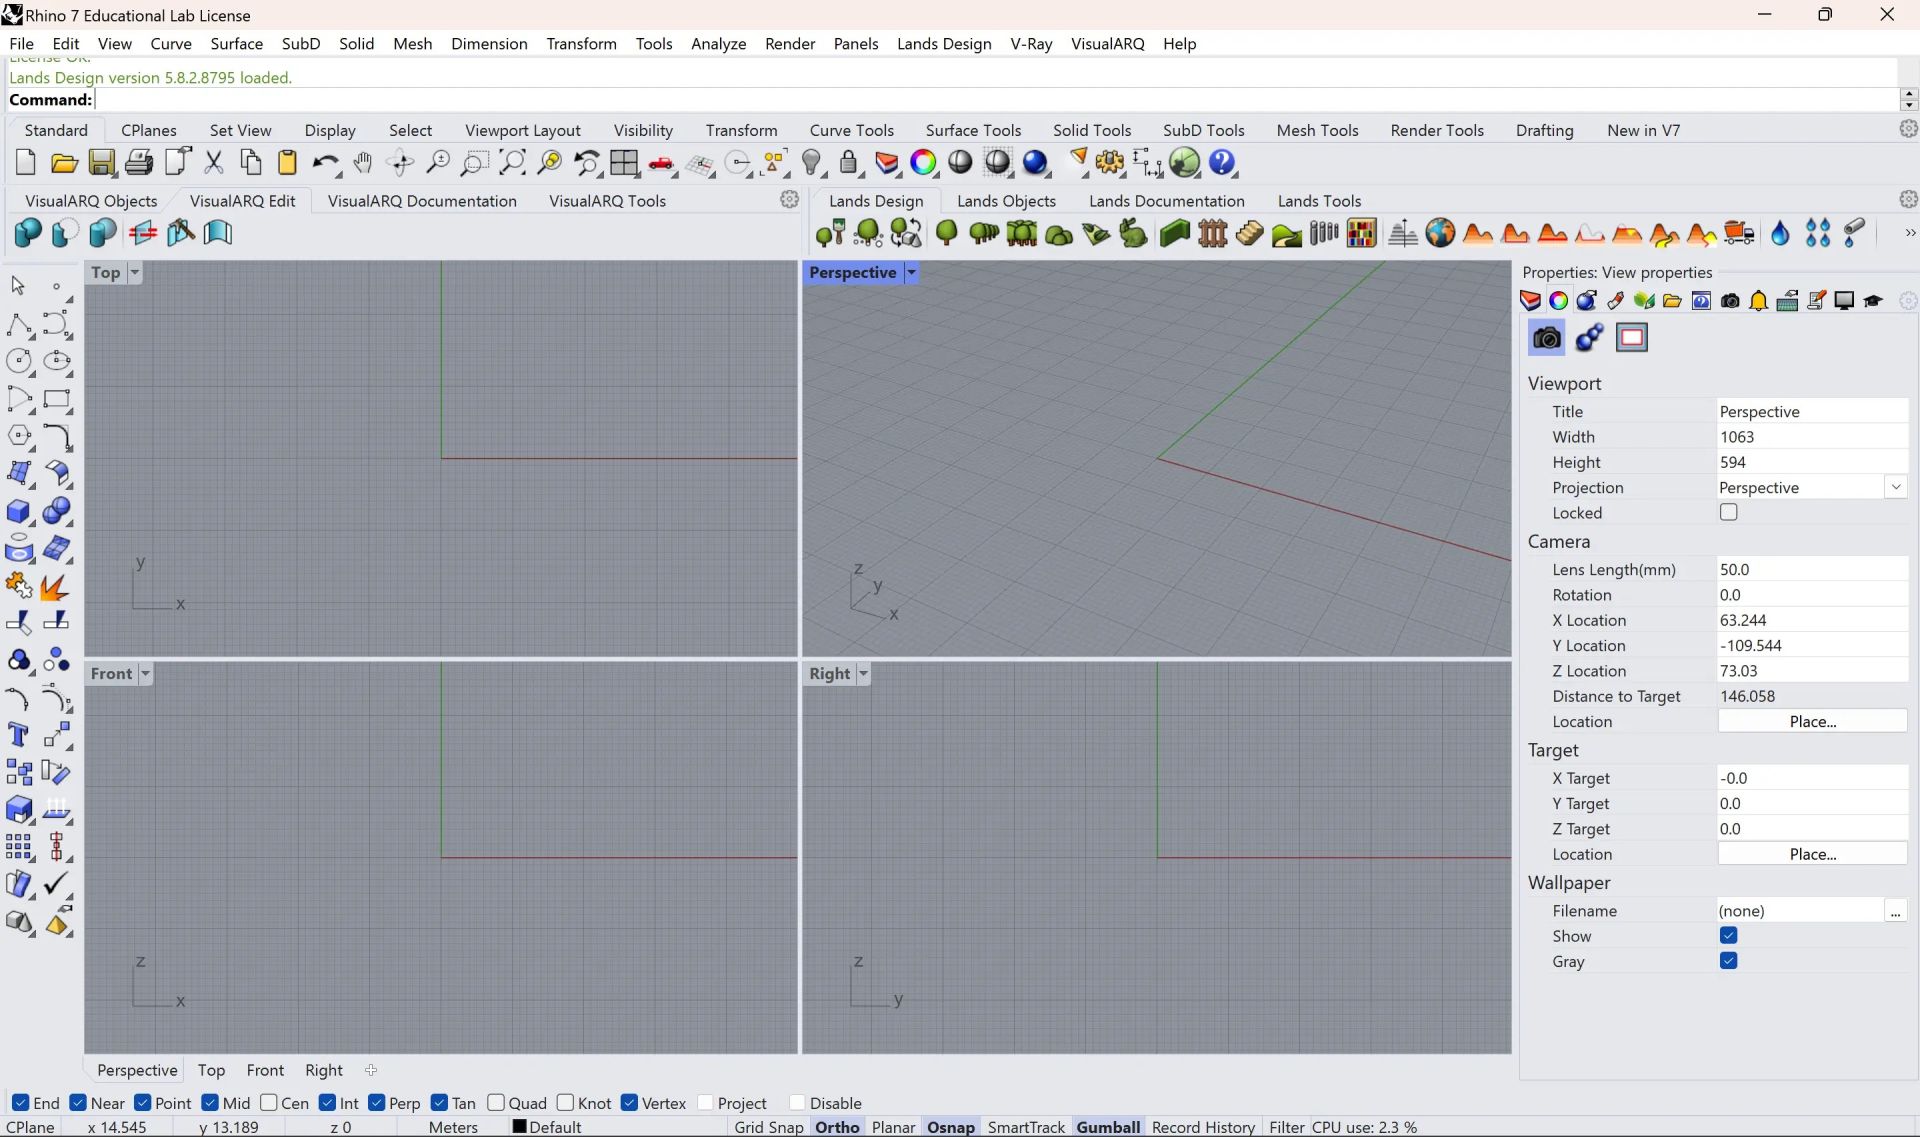Open the color wheel material icon
The height and width of the screenshot is (1137, 1920).
924,162
